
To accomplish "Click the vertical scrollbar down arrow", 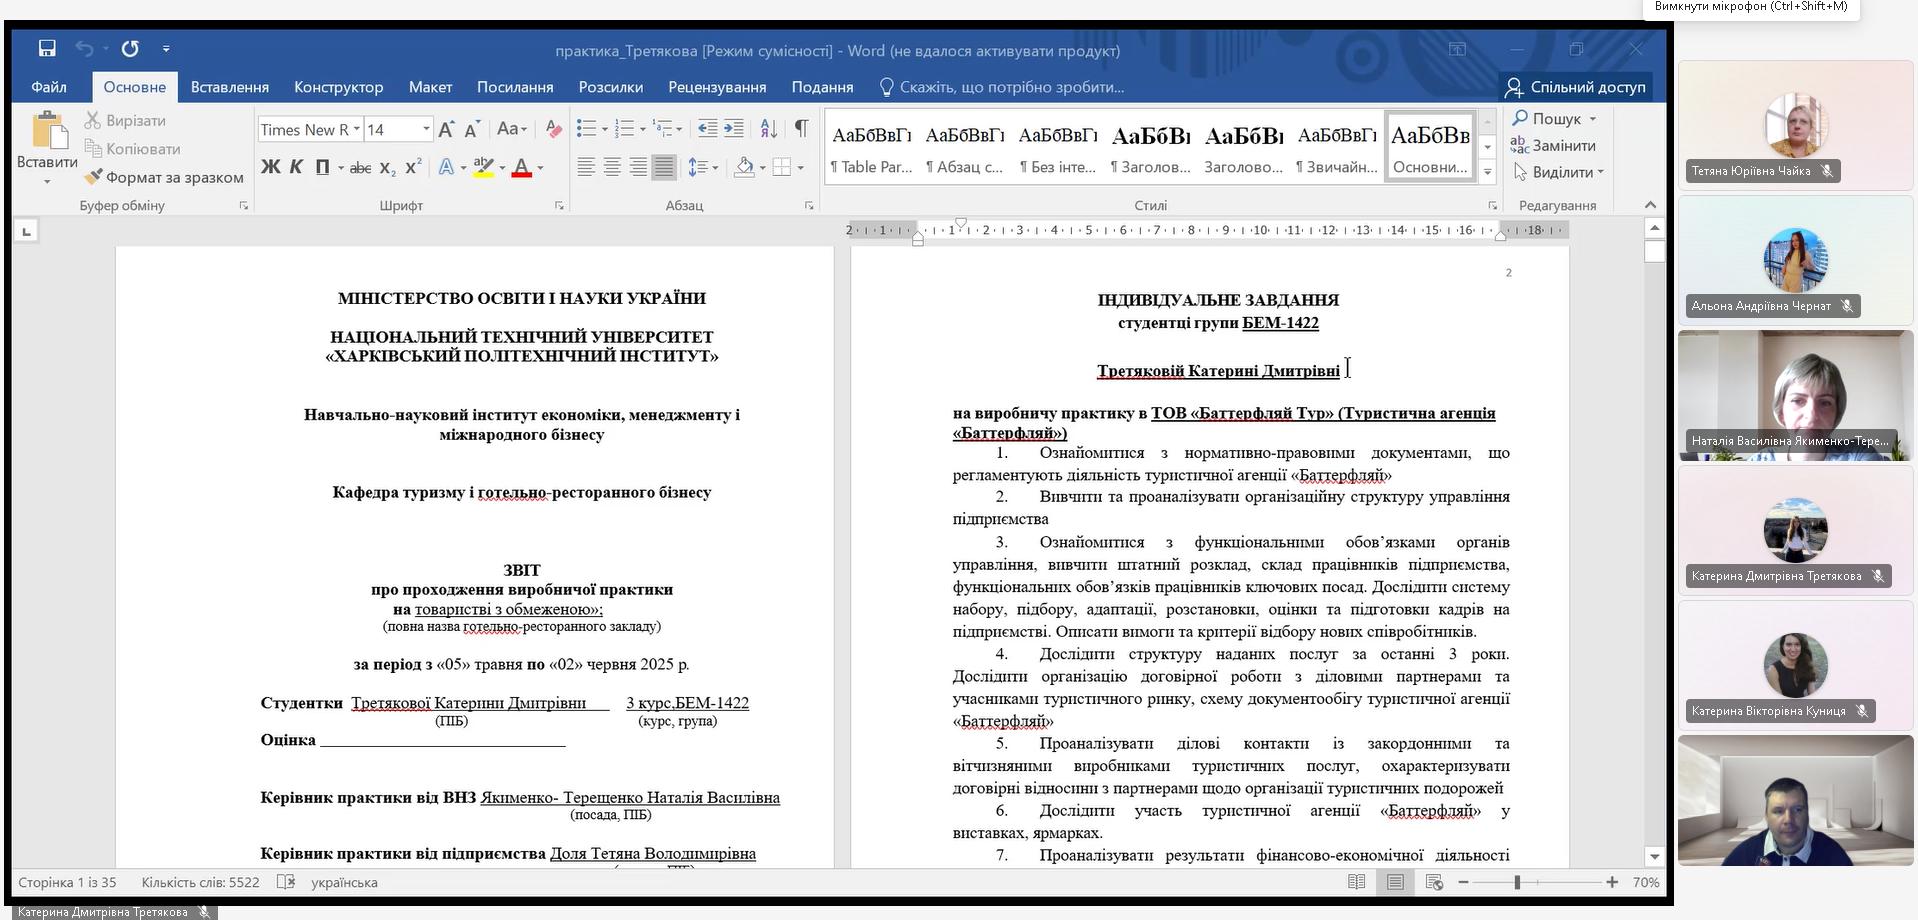I will [x=1654, y=856].
